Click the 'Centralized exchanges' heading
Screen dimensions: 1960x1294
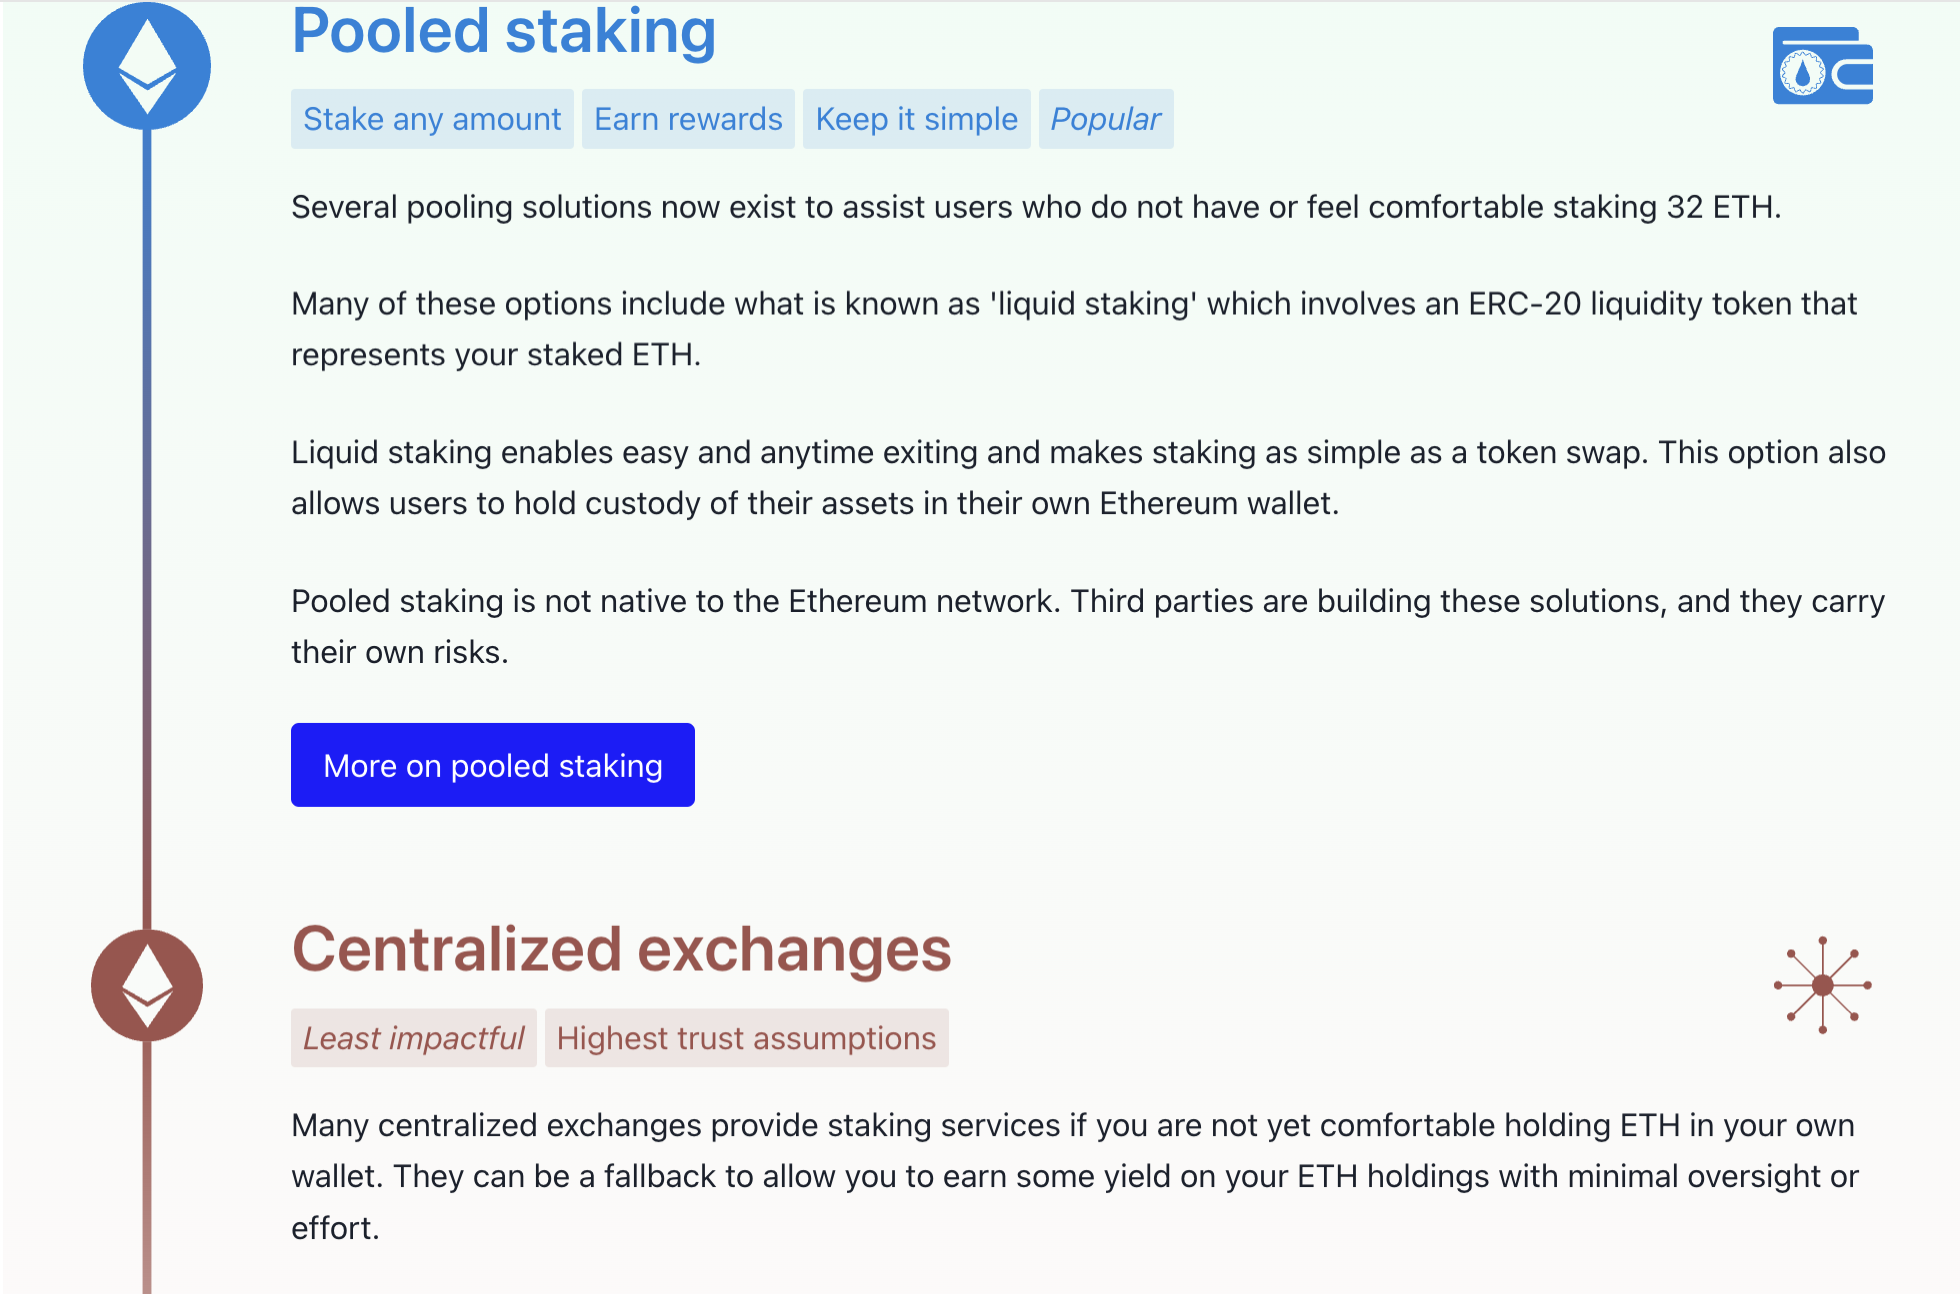click(621, 949)
